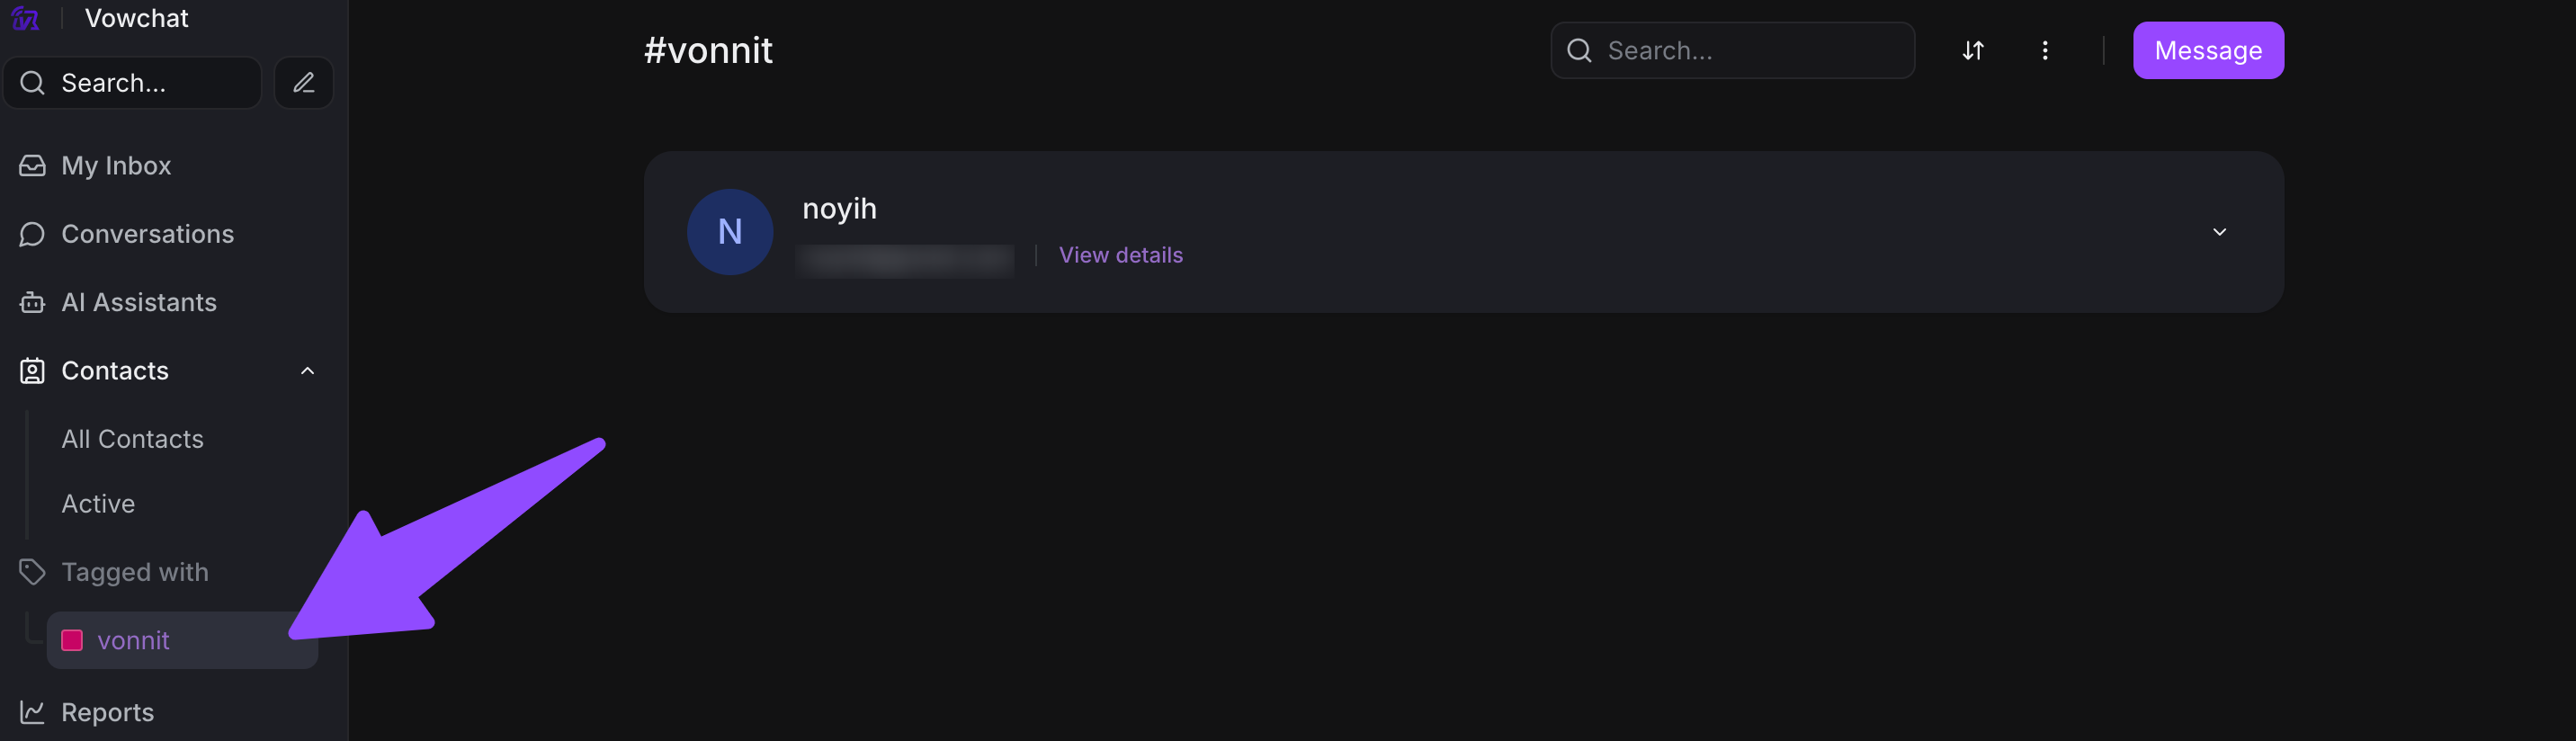The height and width of the screenshot is (741, 2576).
Task: Click the compose new message pencil icon
Action: [304, 83]
